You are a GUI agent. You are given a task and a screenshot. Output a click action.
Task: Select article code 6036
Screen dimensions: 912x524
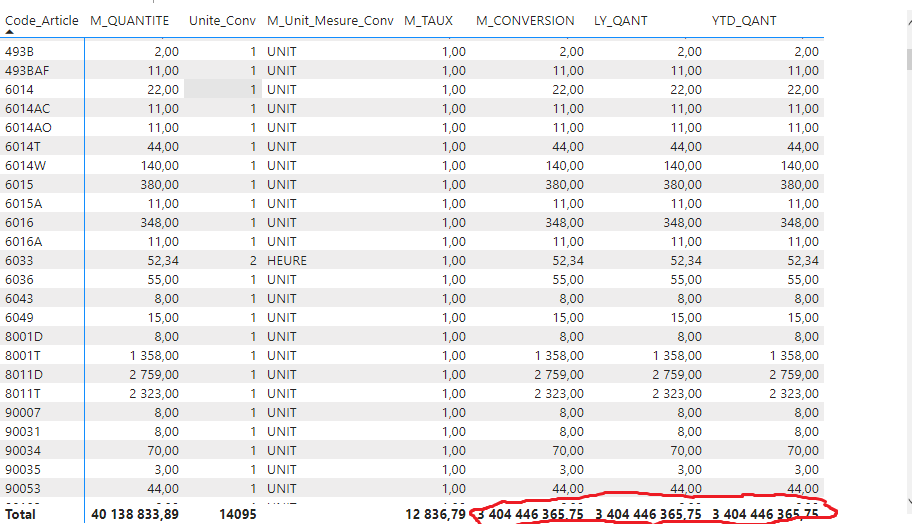(19, 280)
